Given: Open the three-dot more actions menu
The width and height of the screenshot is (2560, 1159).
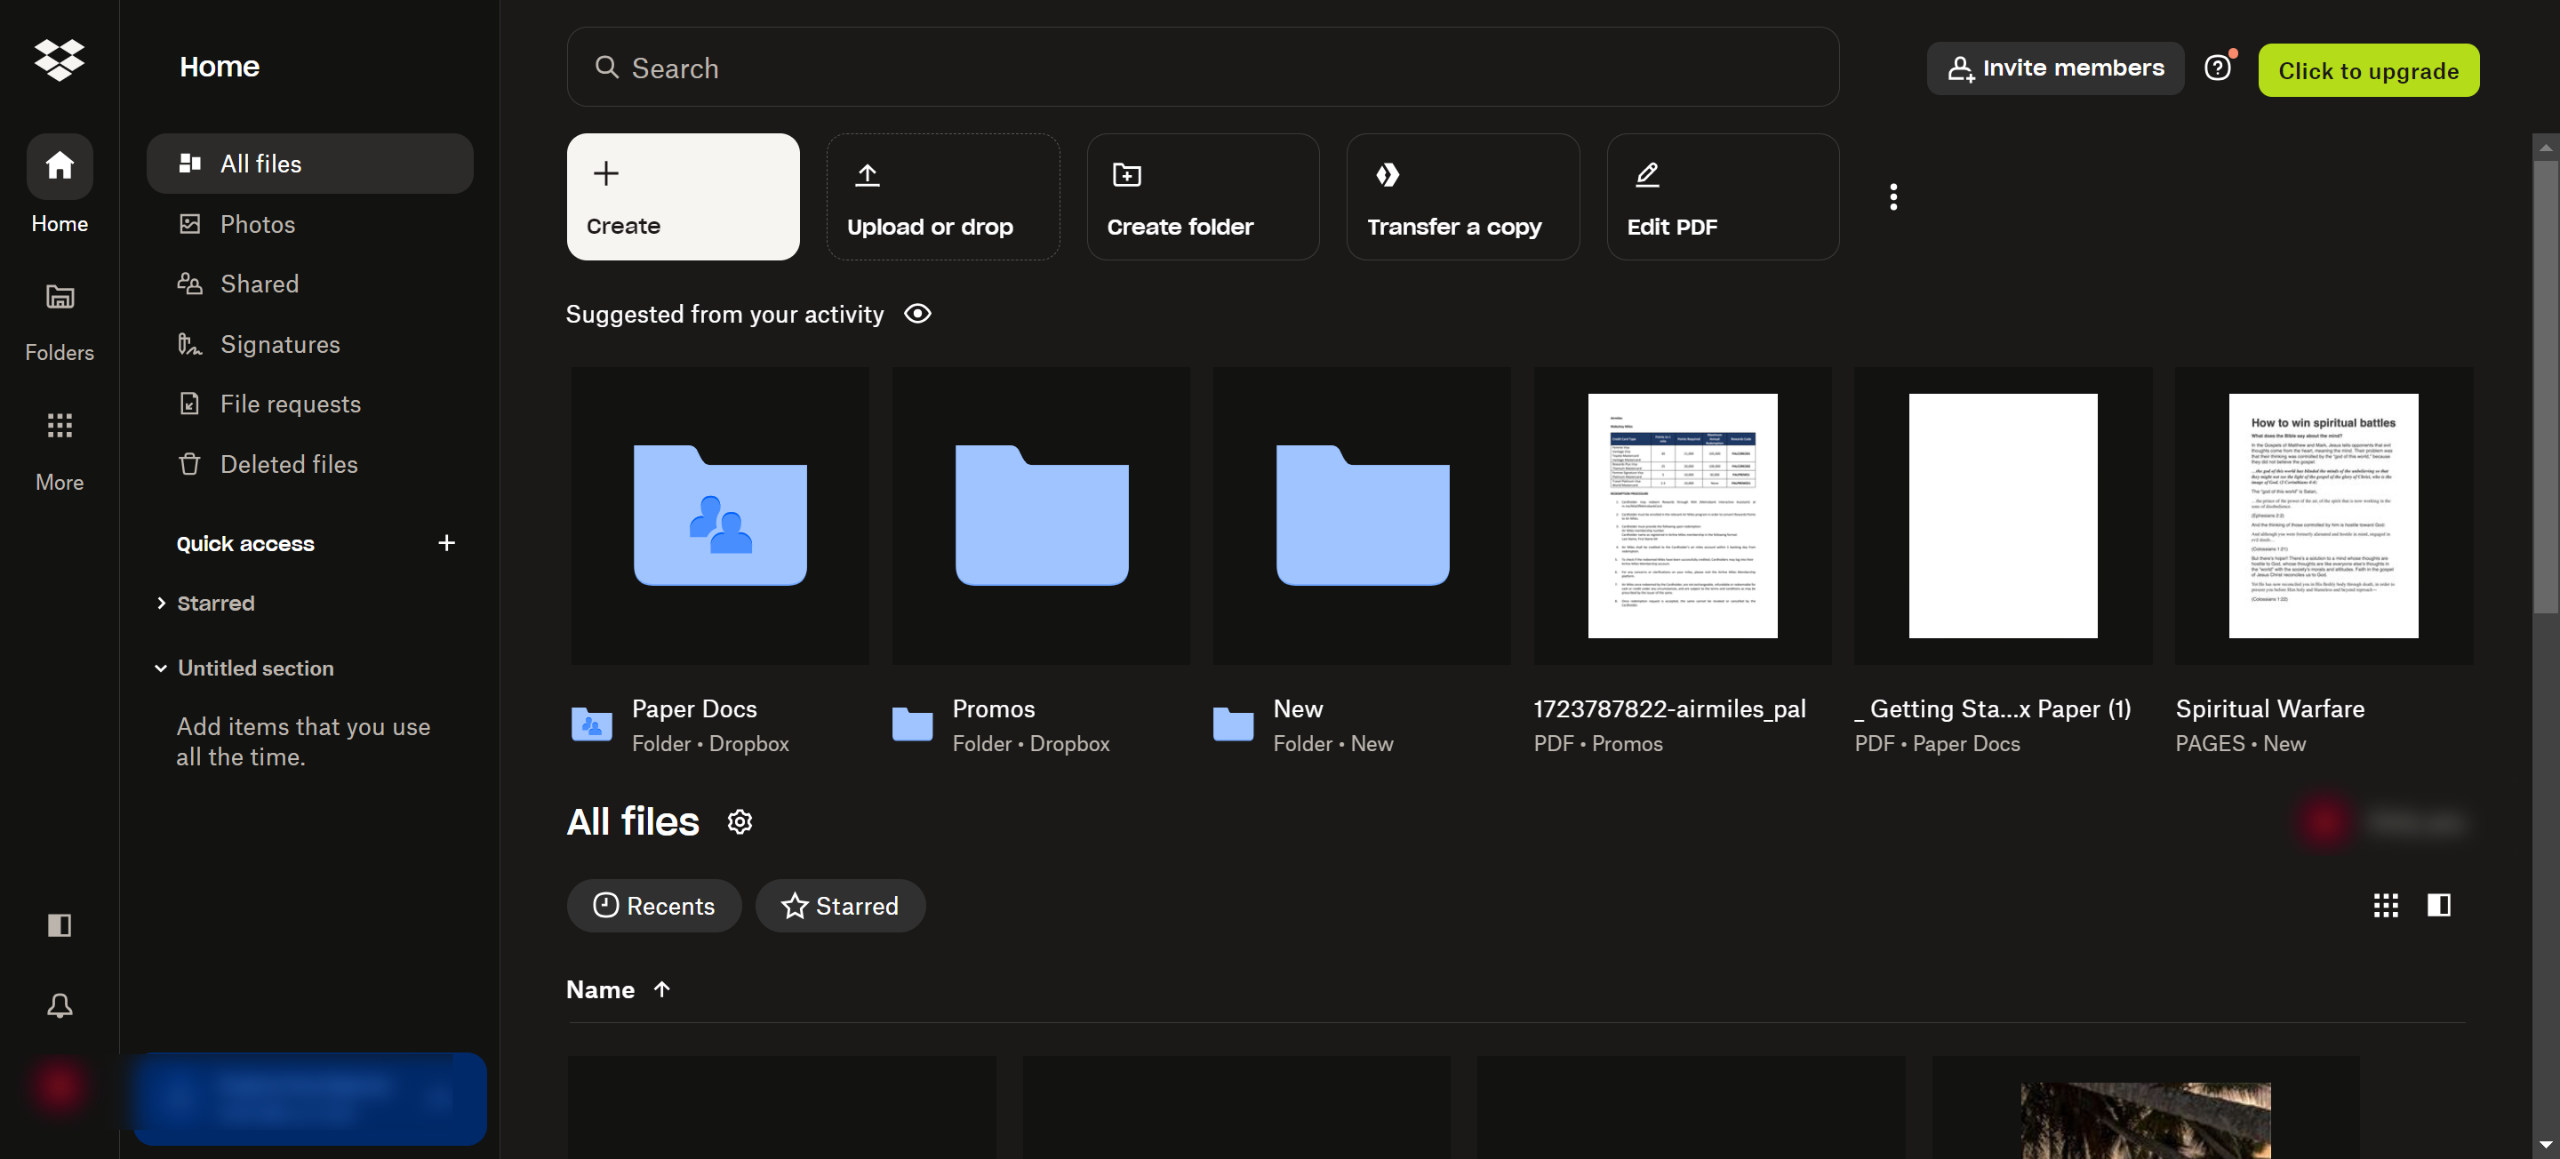Looking at the screenshot, I should pos(1893,197).
